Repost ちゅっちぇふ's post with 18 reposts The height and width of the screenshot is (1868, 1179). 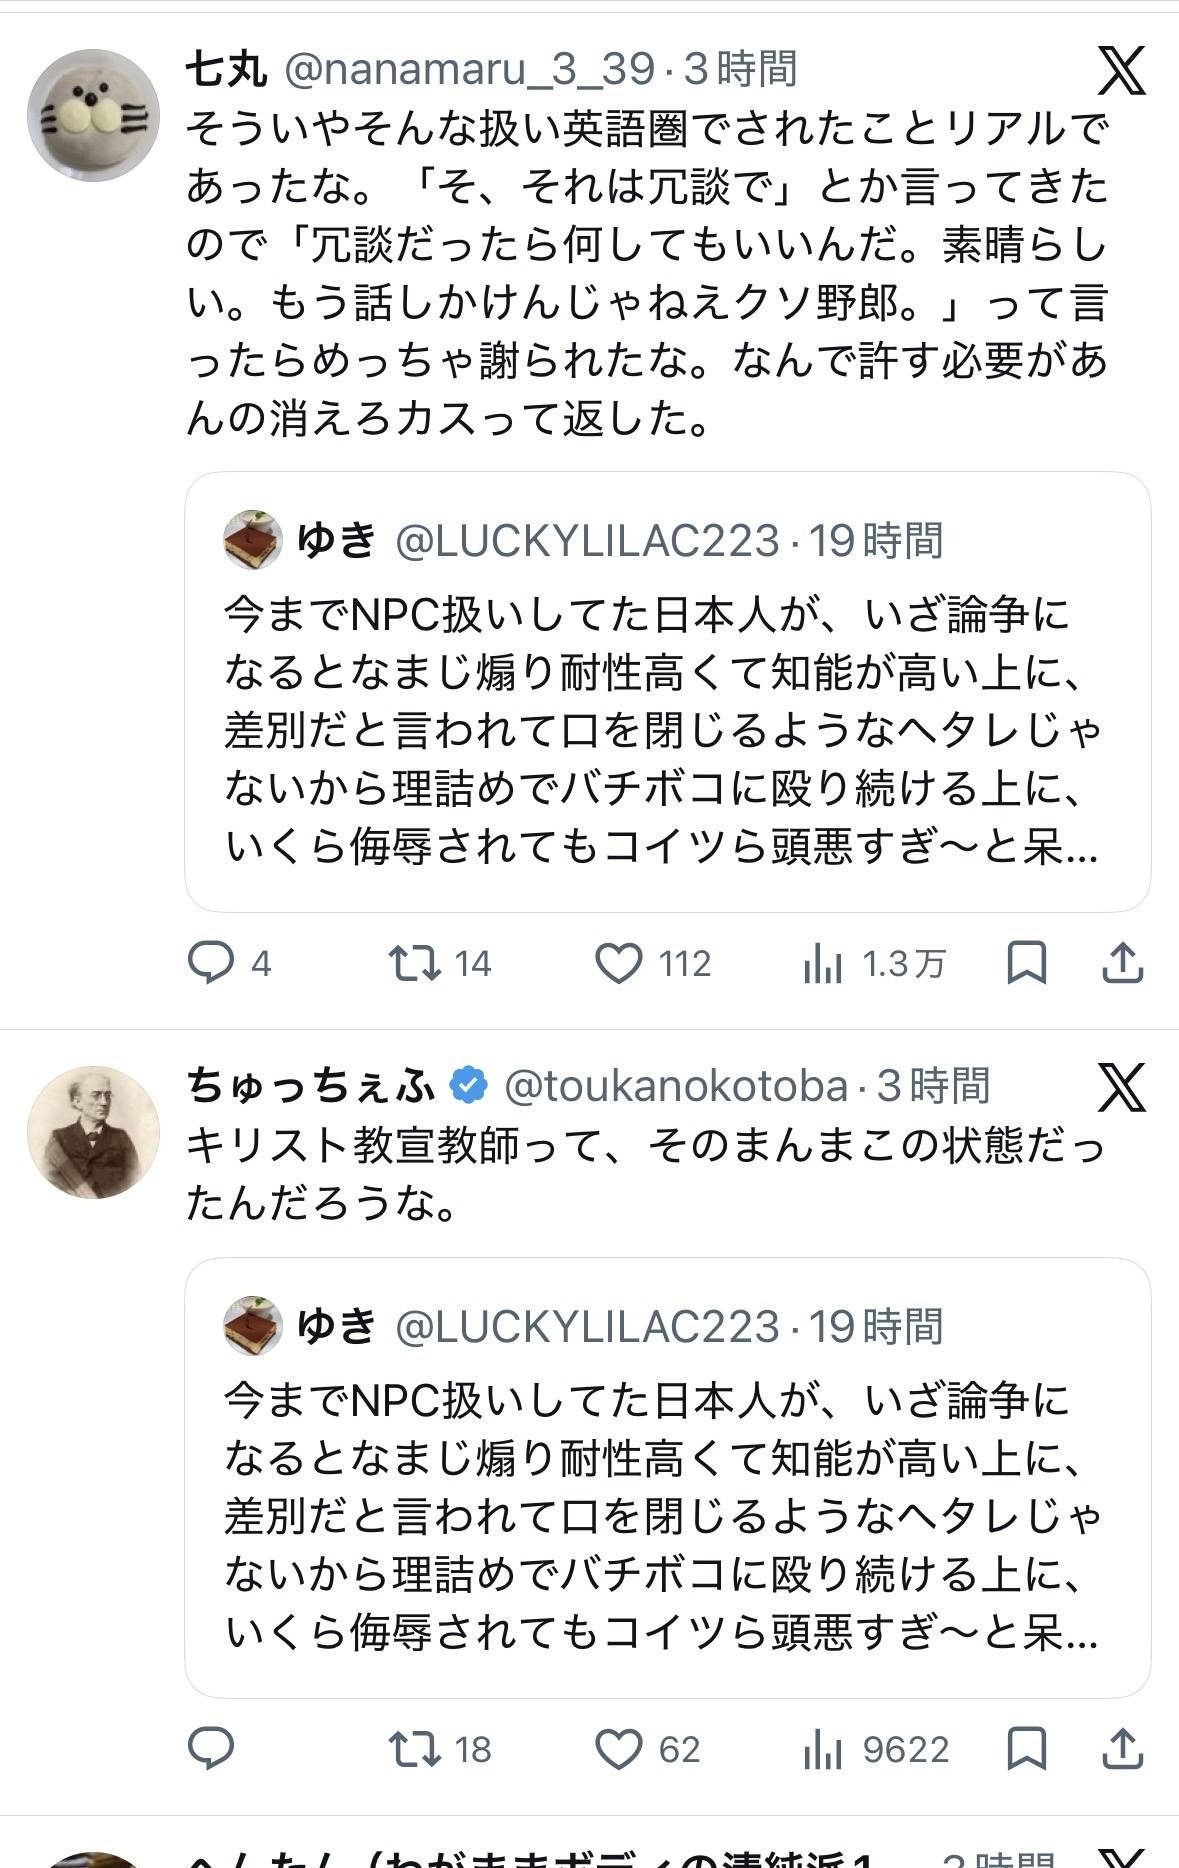pos(415,1749)
